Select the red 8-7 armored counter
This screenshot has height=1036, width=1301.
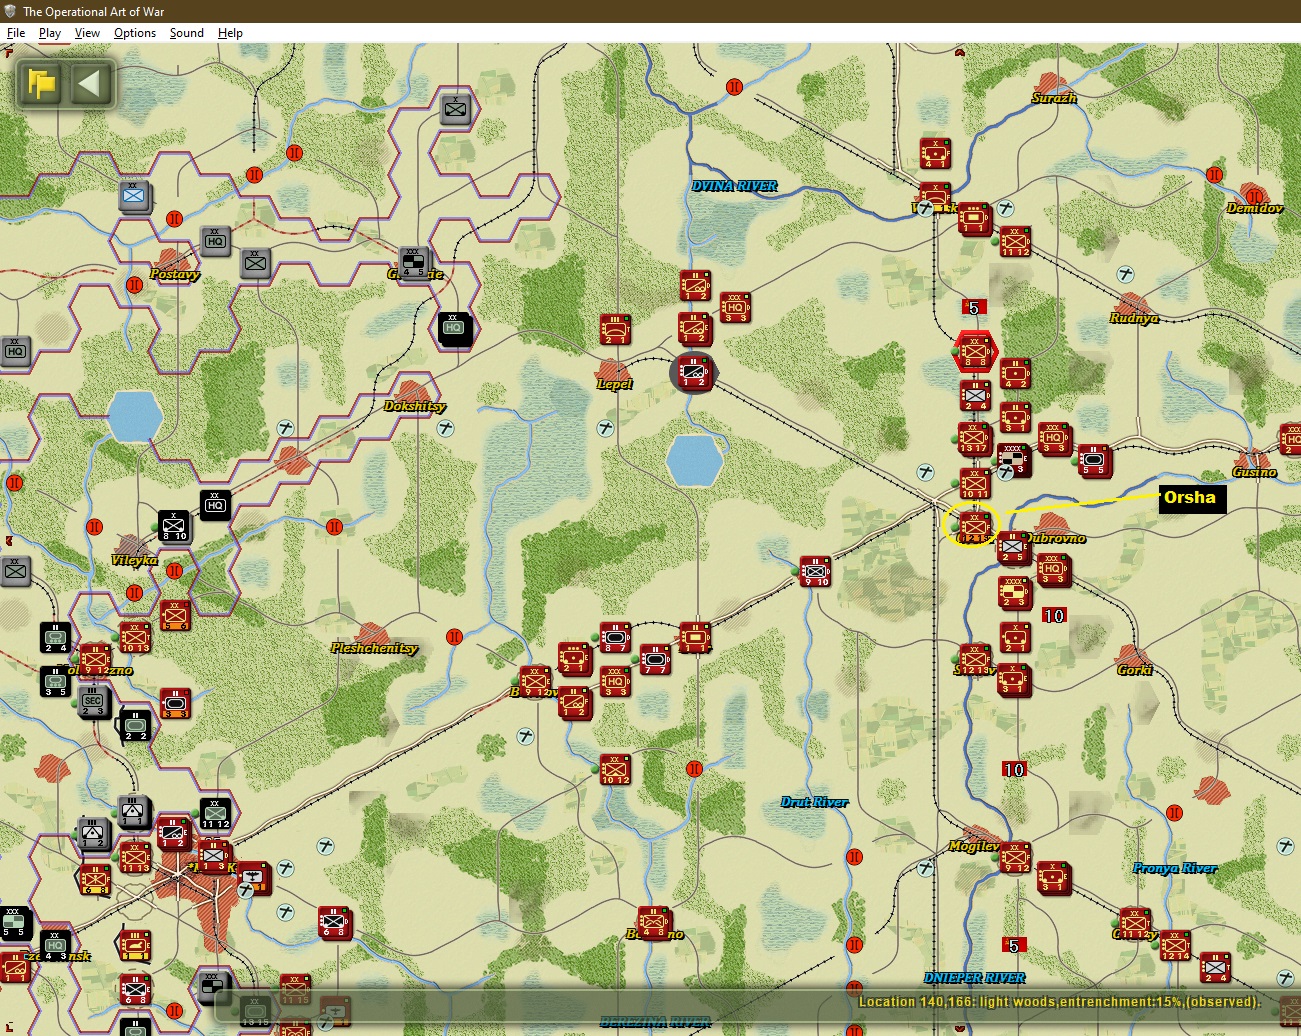pyautogui.click(x=615, y=637)
